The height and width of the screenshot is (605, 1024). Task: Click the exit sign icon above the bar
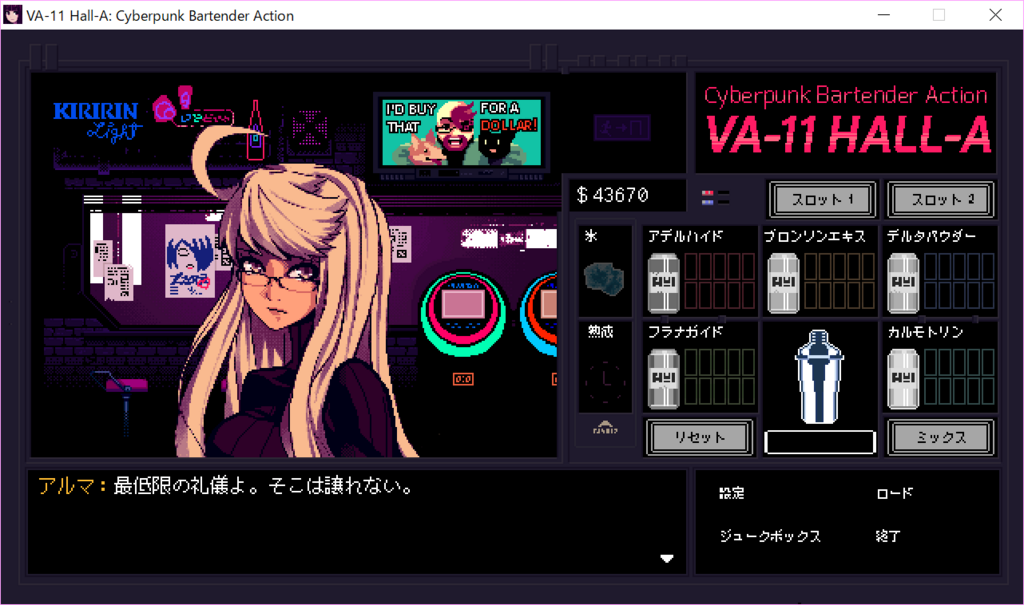[622, 127]
